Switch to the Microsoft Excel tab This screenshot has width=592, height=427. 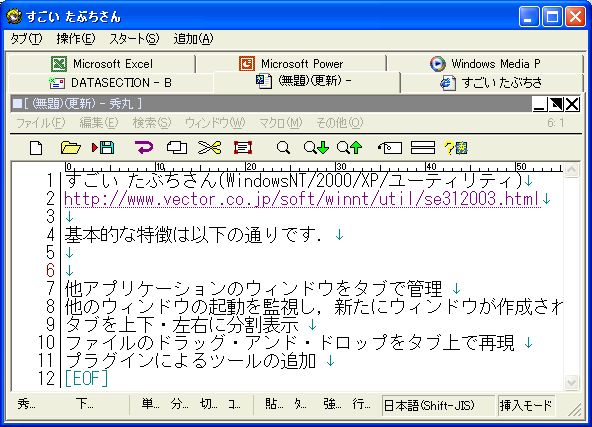point(102,63)
